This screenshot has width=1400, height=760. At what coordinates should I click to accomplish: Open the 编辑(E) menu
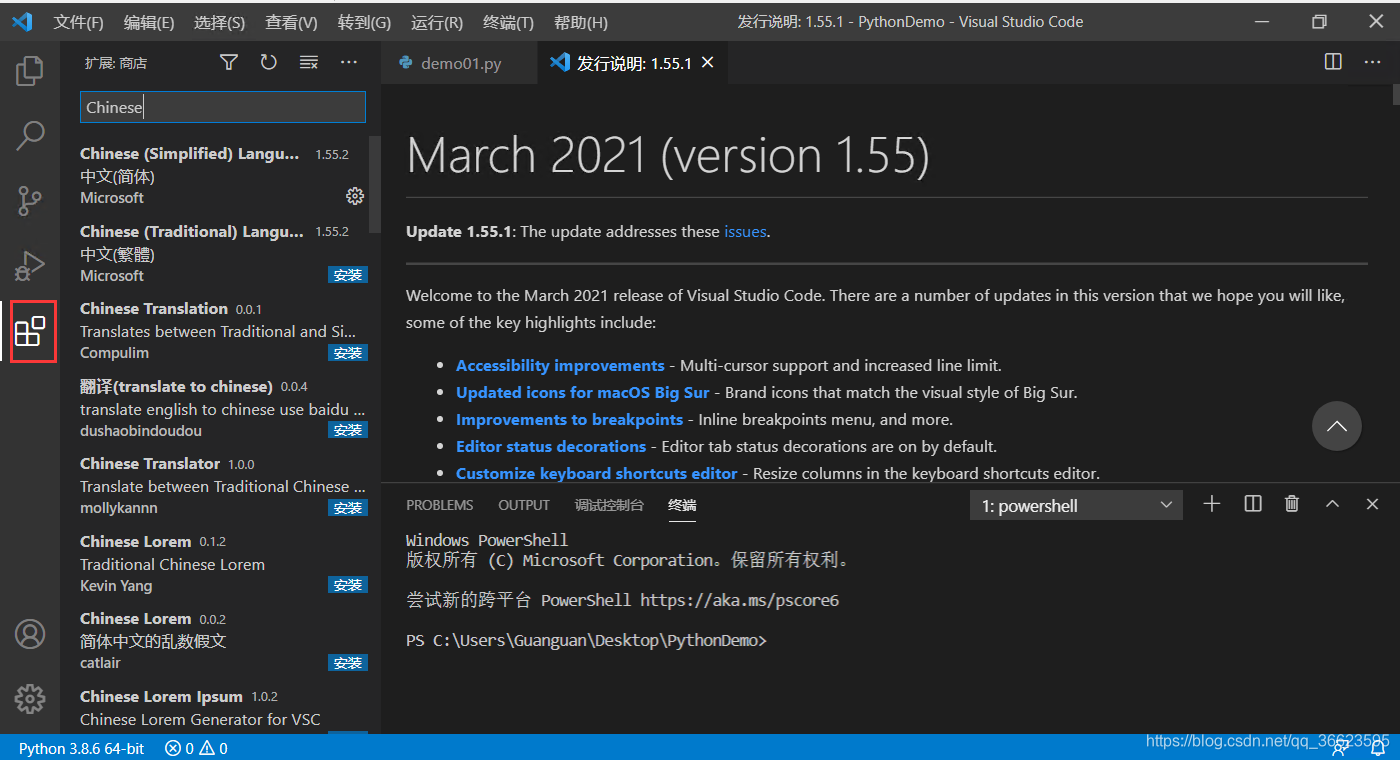(149, 22)
